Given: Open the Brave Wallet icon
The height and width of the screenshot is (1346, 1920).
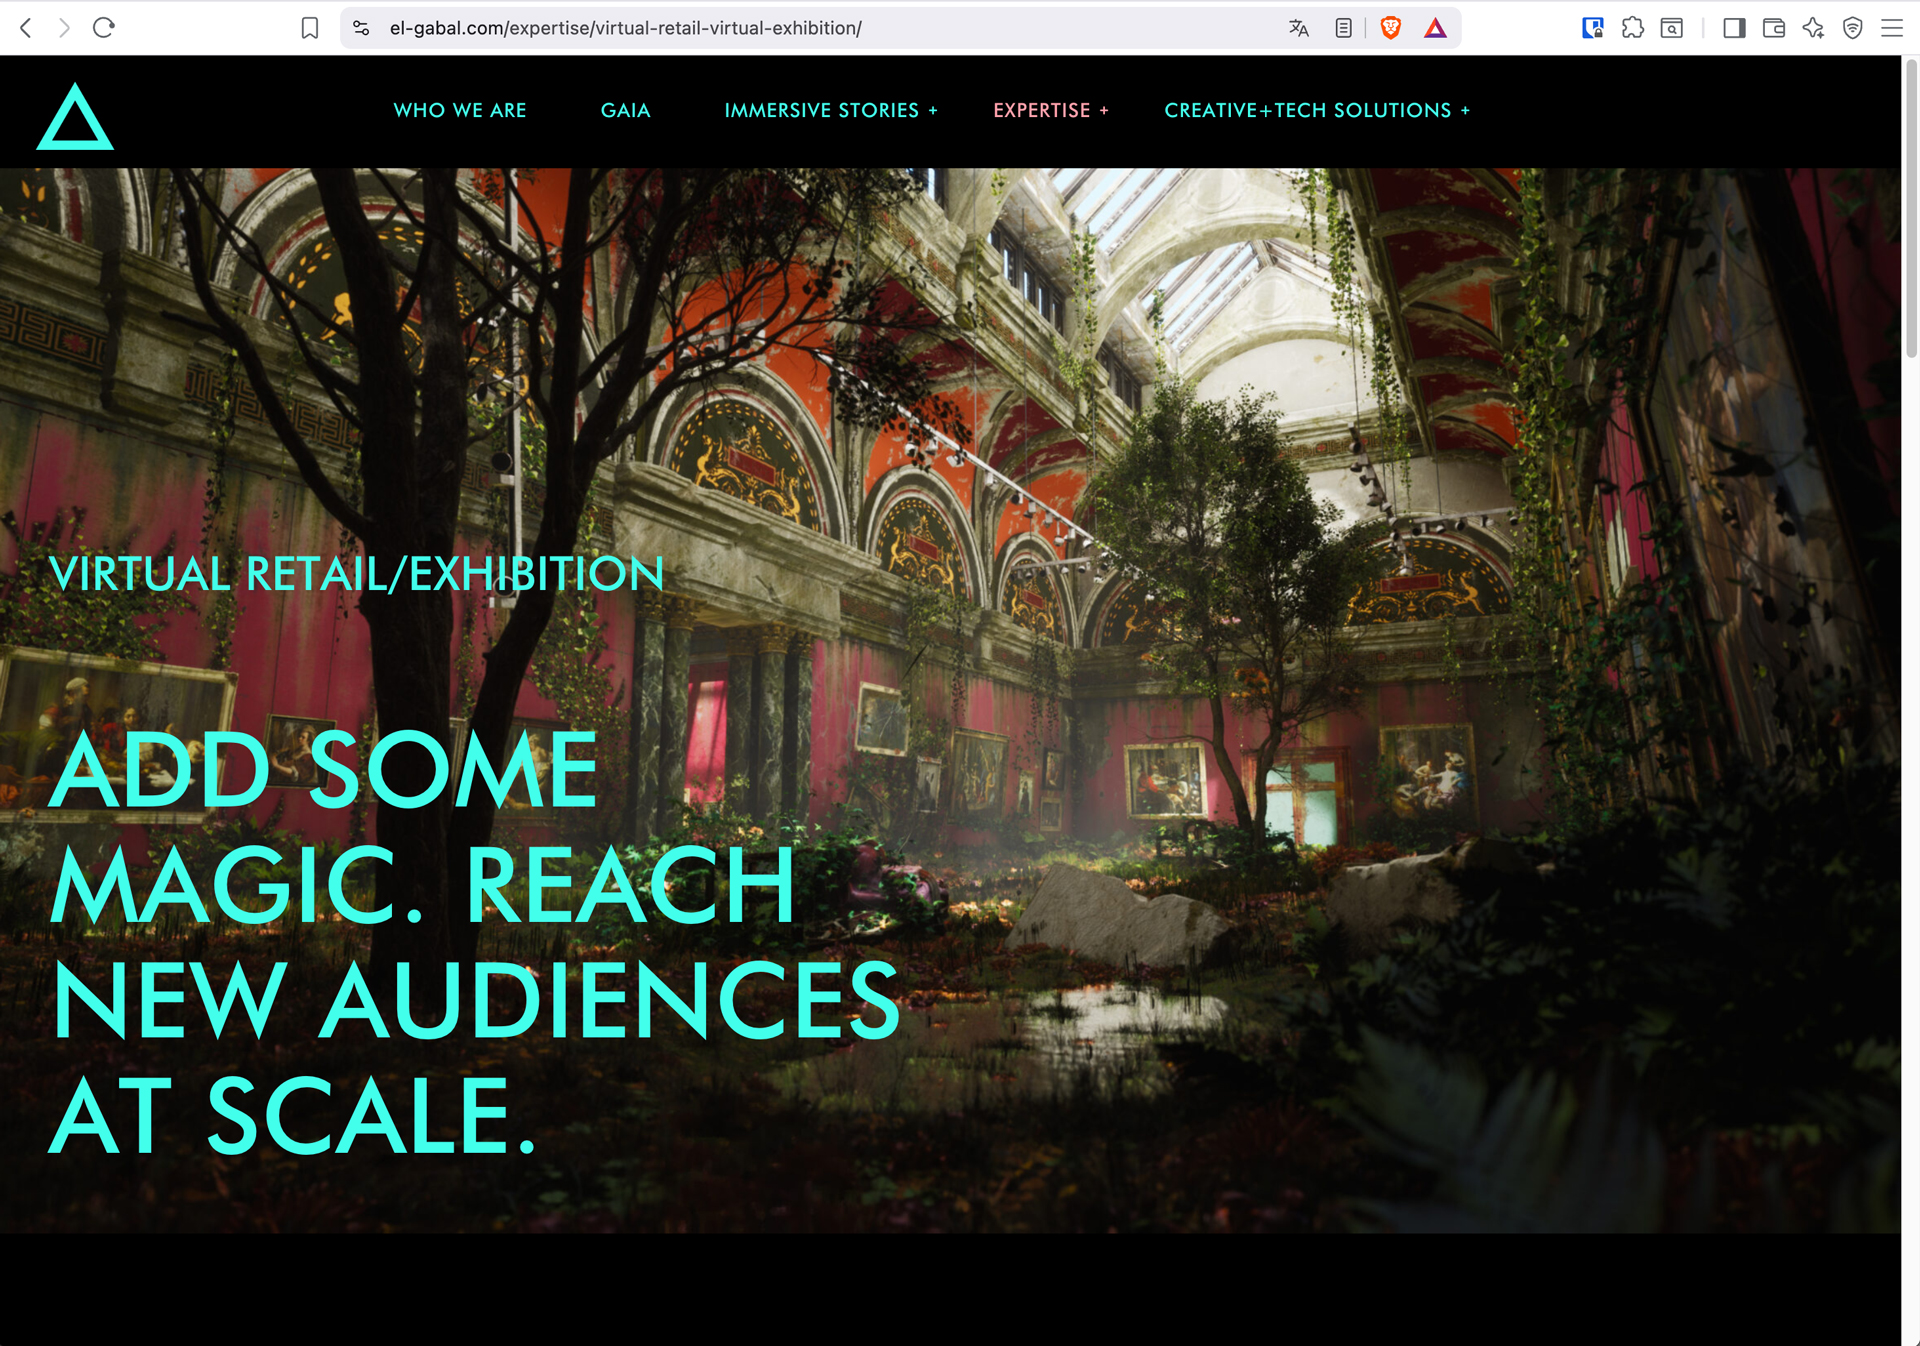Looking at the screenshot, I should (x=1773, y=28).
